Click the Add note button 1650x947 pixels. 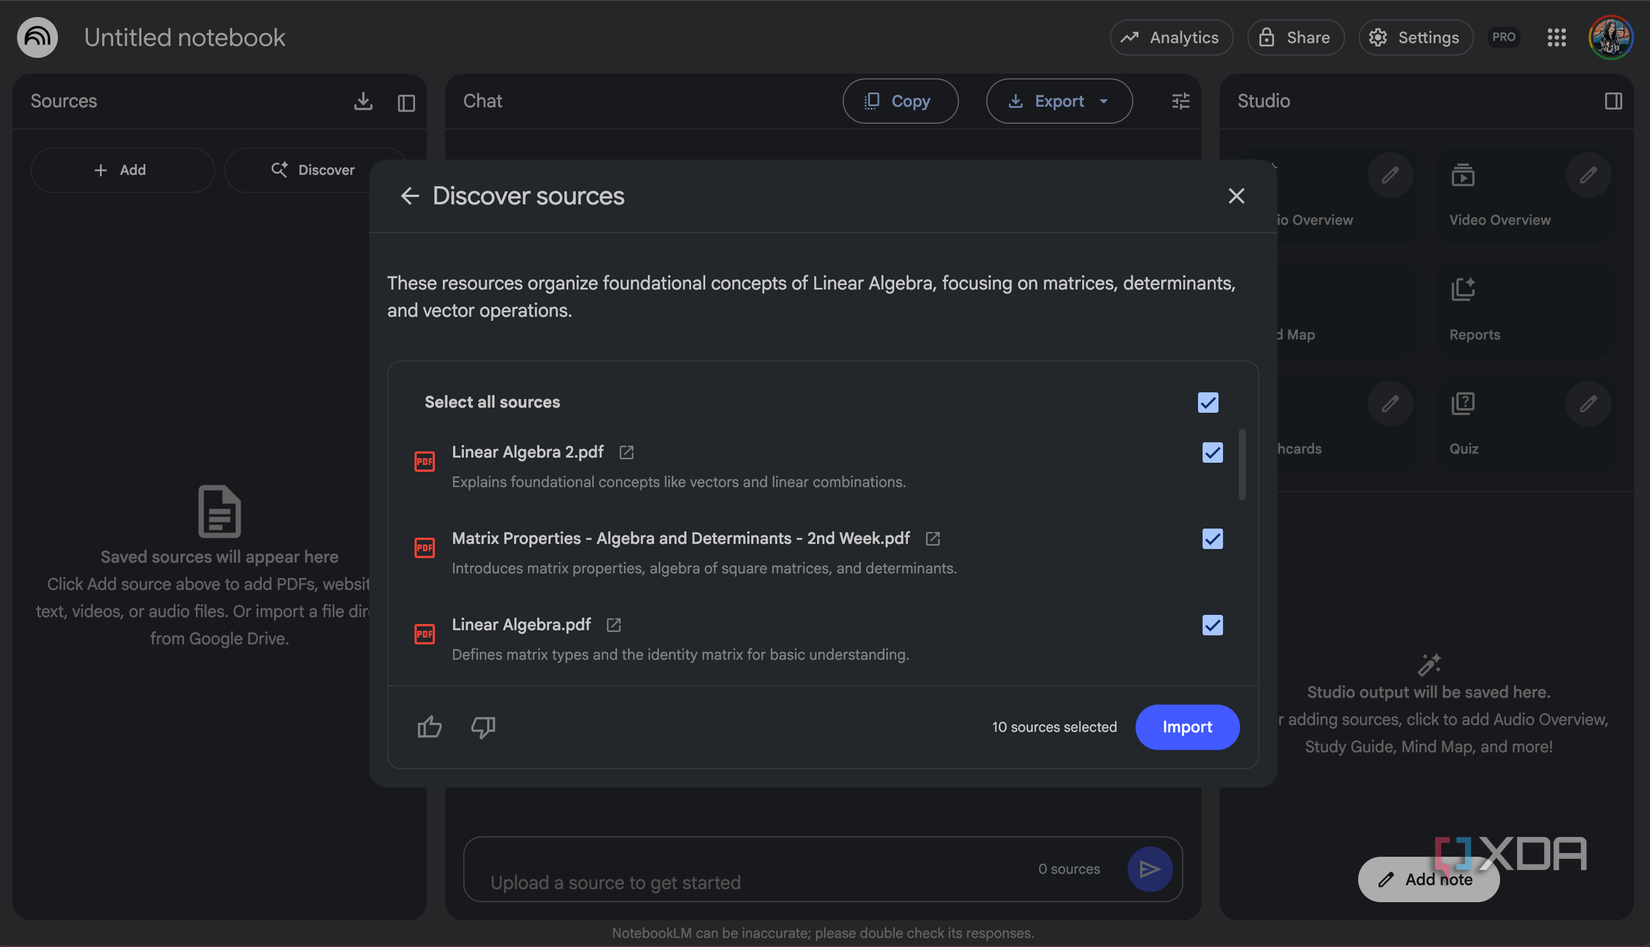coord(1428,879)
